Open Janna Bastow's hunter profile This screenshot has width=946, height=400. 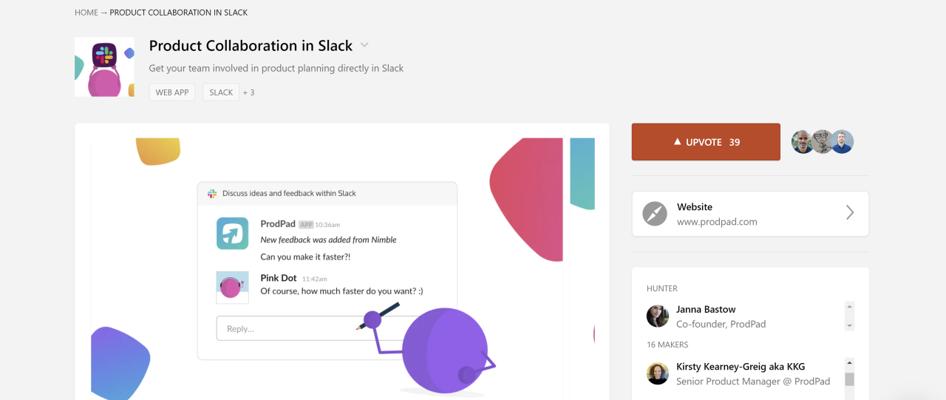tap(706, 310)
